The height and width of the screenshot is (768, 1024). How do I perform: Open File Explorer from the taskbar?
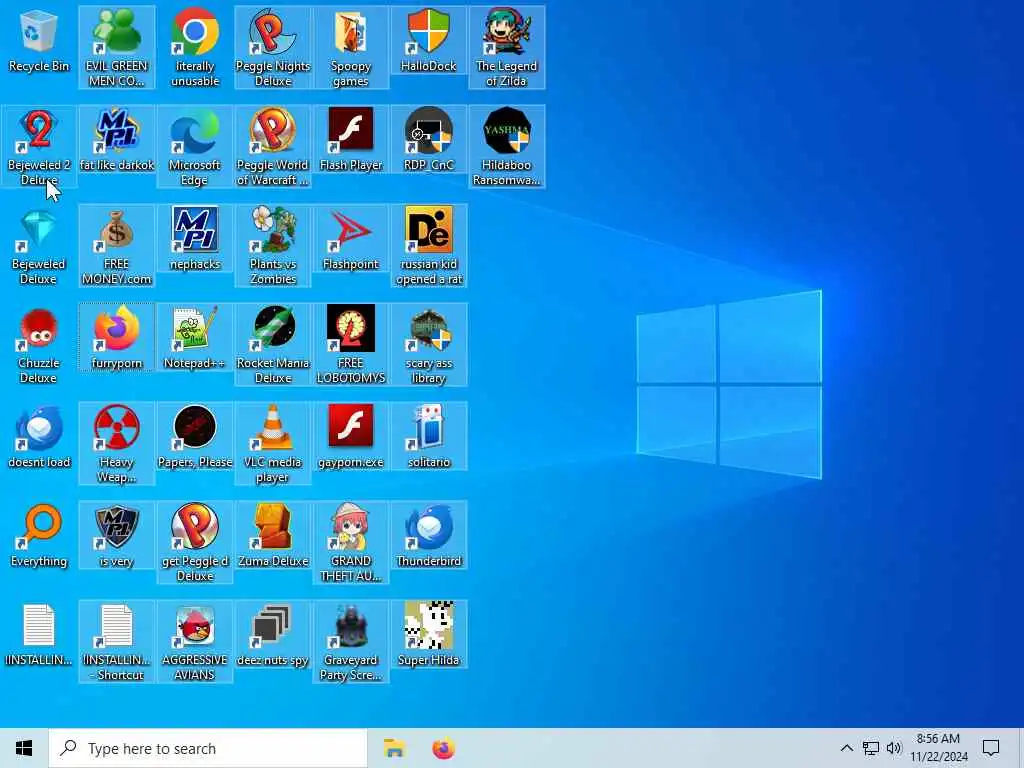point(394,748)
